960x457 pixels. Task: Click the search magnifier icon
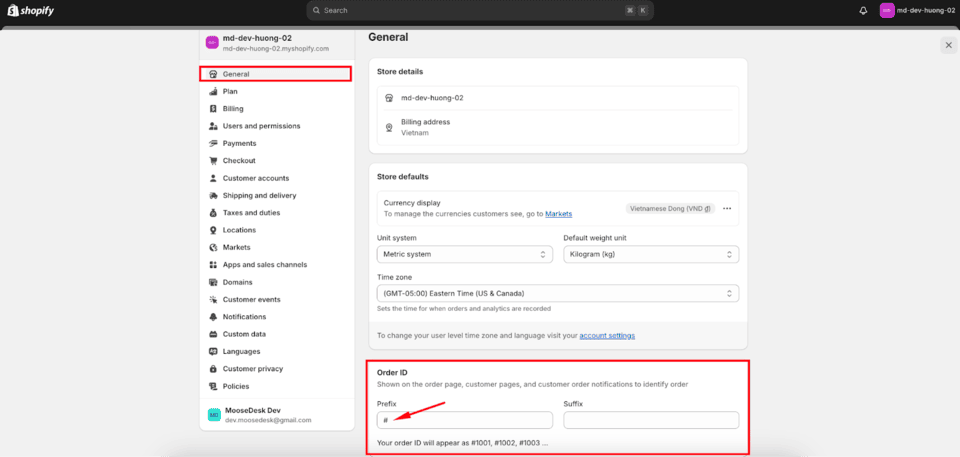[x=317, y=10]
